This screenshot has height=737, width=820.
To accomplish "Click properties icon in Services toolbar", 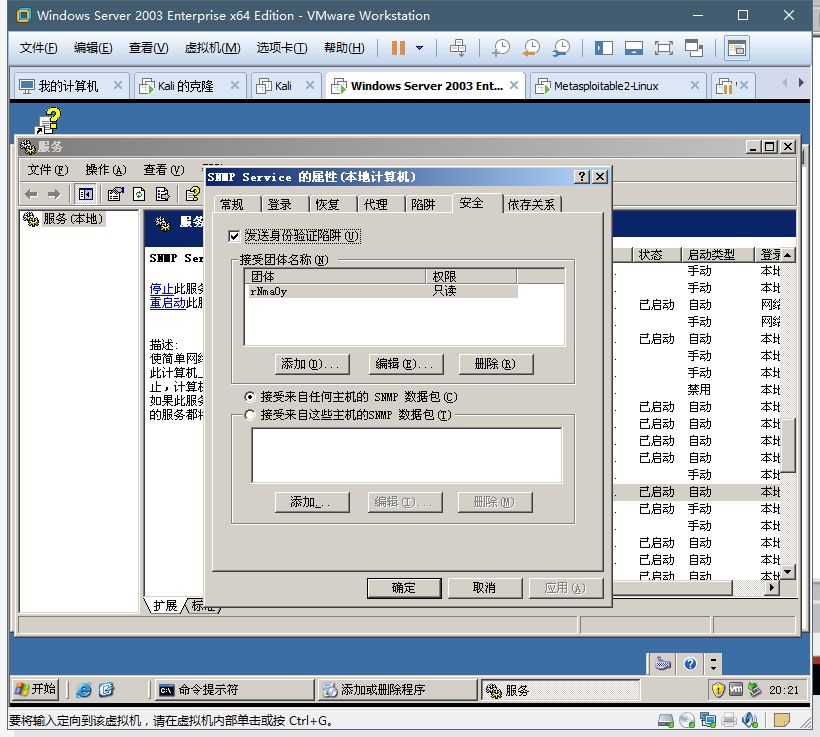I will pos(115,195).
